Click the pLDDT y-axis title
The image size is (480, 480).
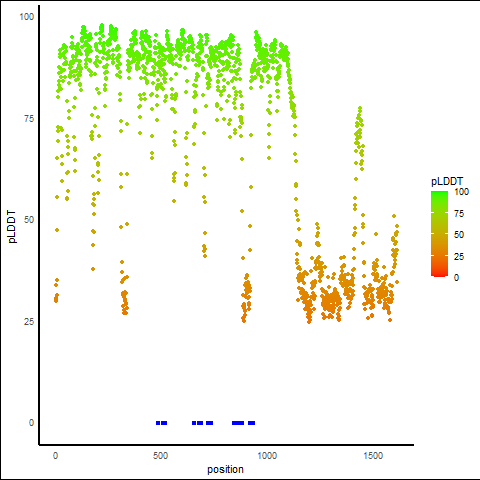click(x=12, y=227)
